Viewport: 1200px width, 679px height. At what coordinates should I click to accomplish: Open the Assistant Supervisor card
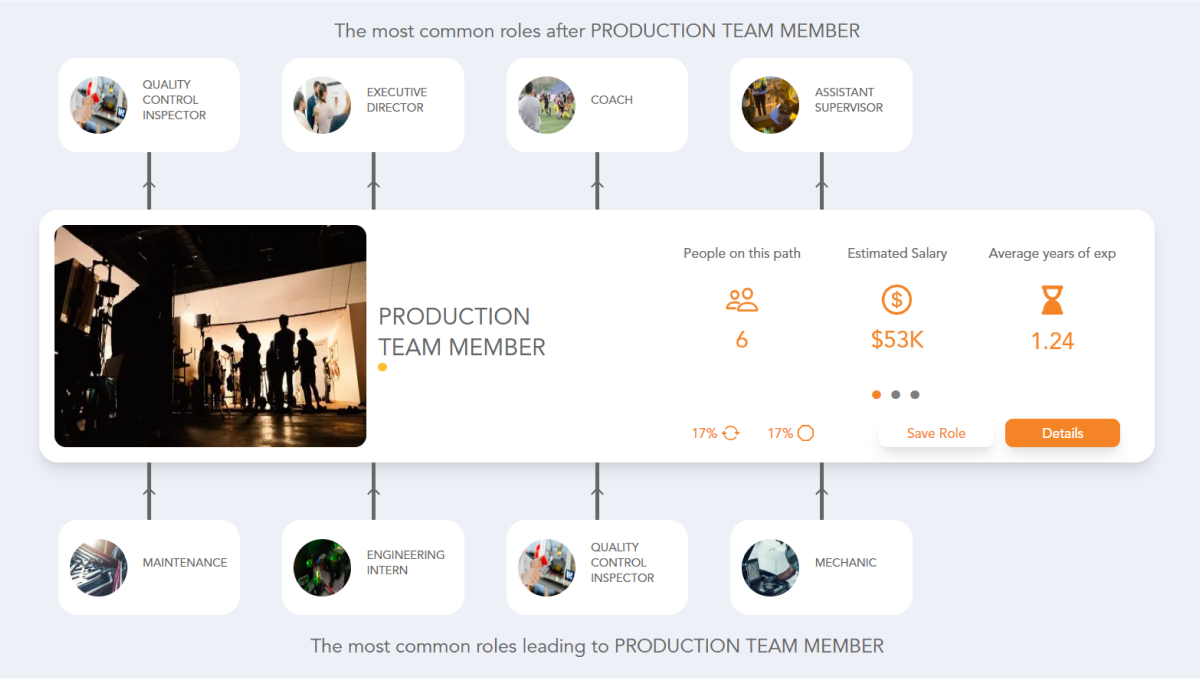click(x=820, y=104)
